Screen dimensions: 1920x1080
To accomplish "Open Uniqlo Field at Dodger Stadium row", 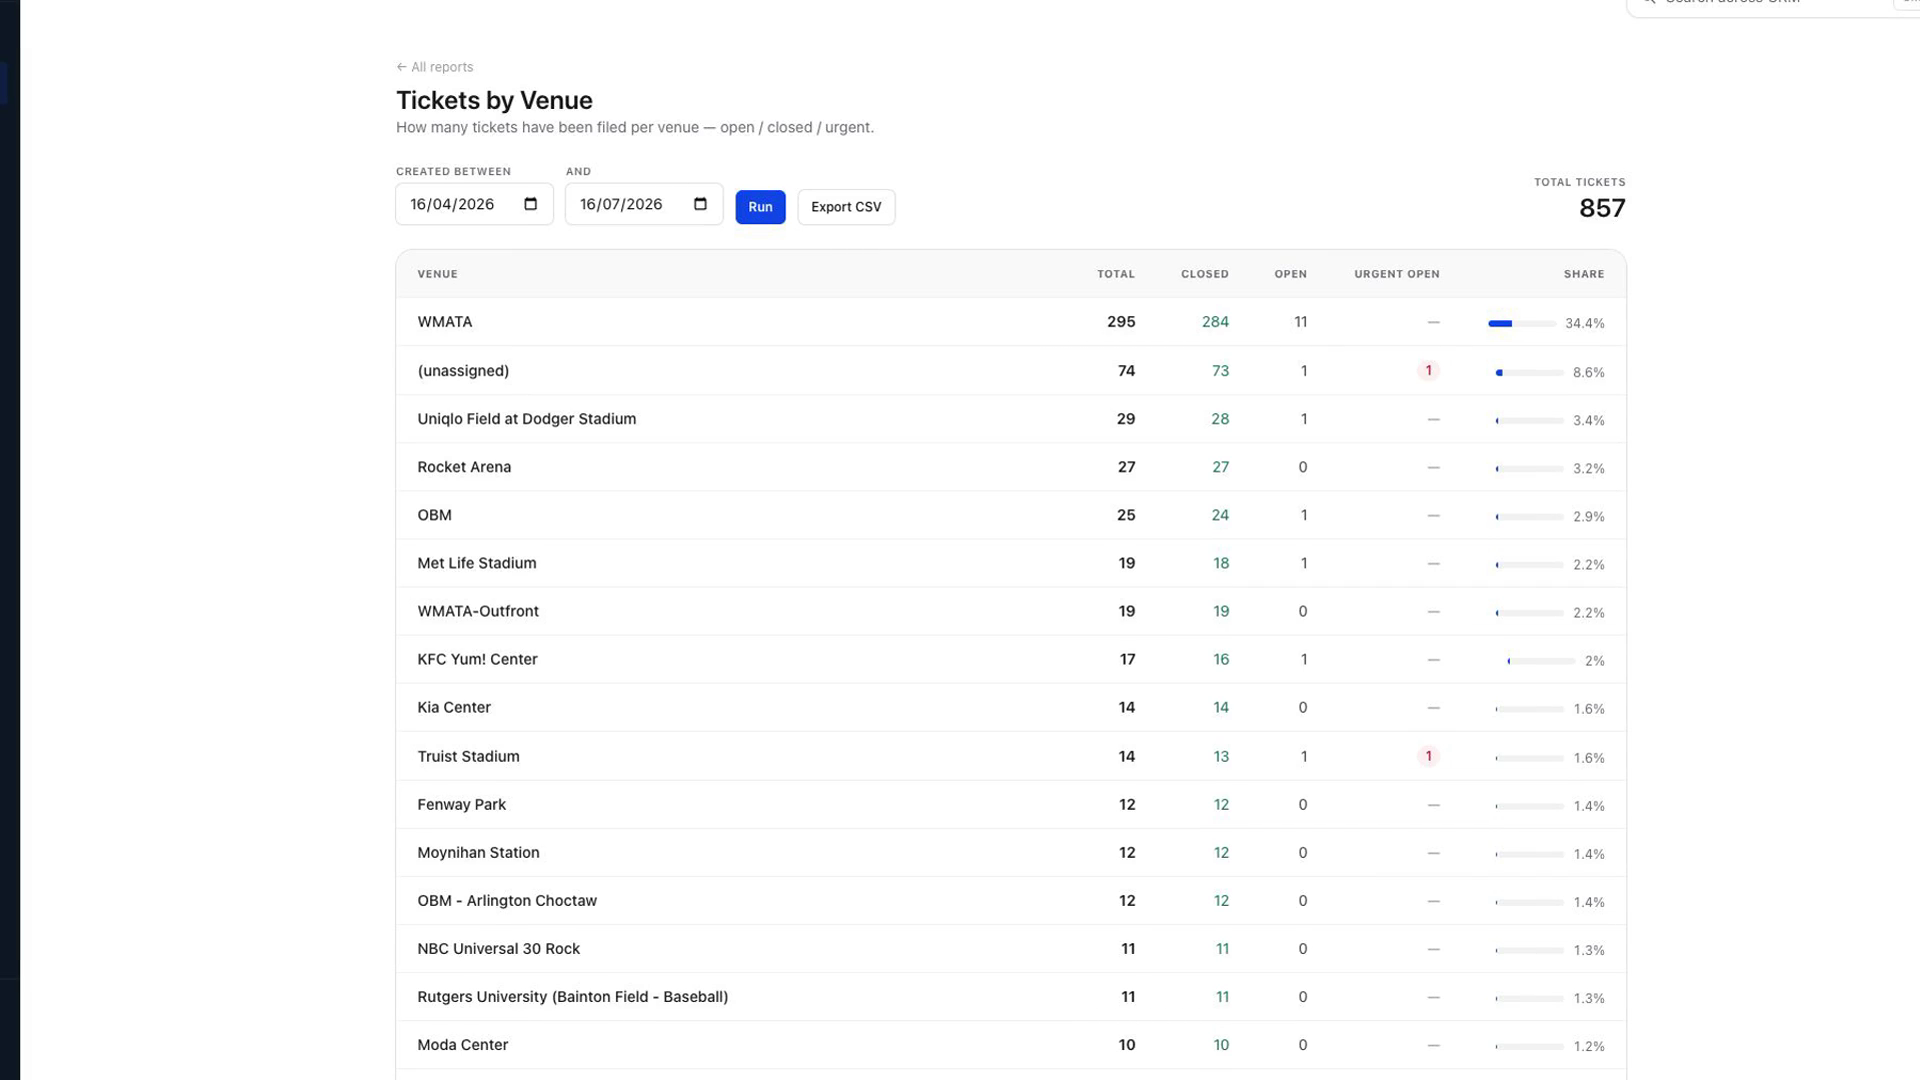I will [1011, 419].
